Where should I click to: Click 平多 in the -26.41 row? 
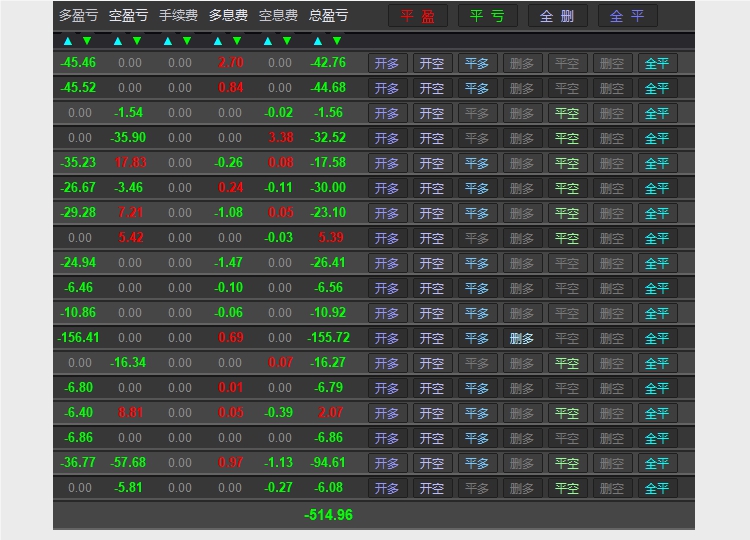point(477,263)
